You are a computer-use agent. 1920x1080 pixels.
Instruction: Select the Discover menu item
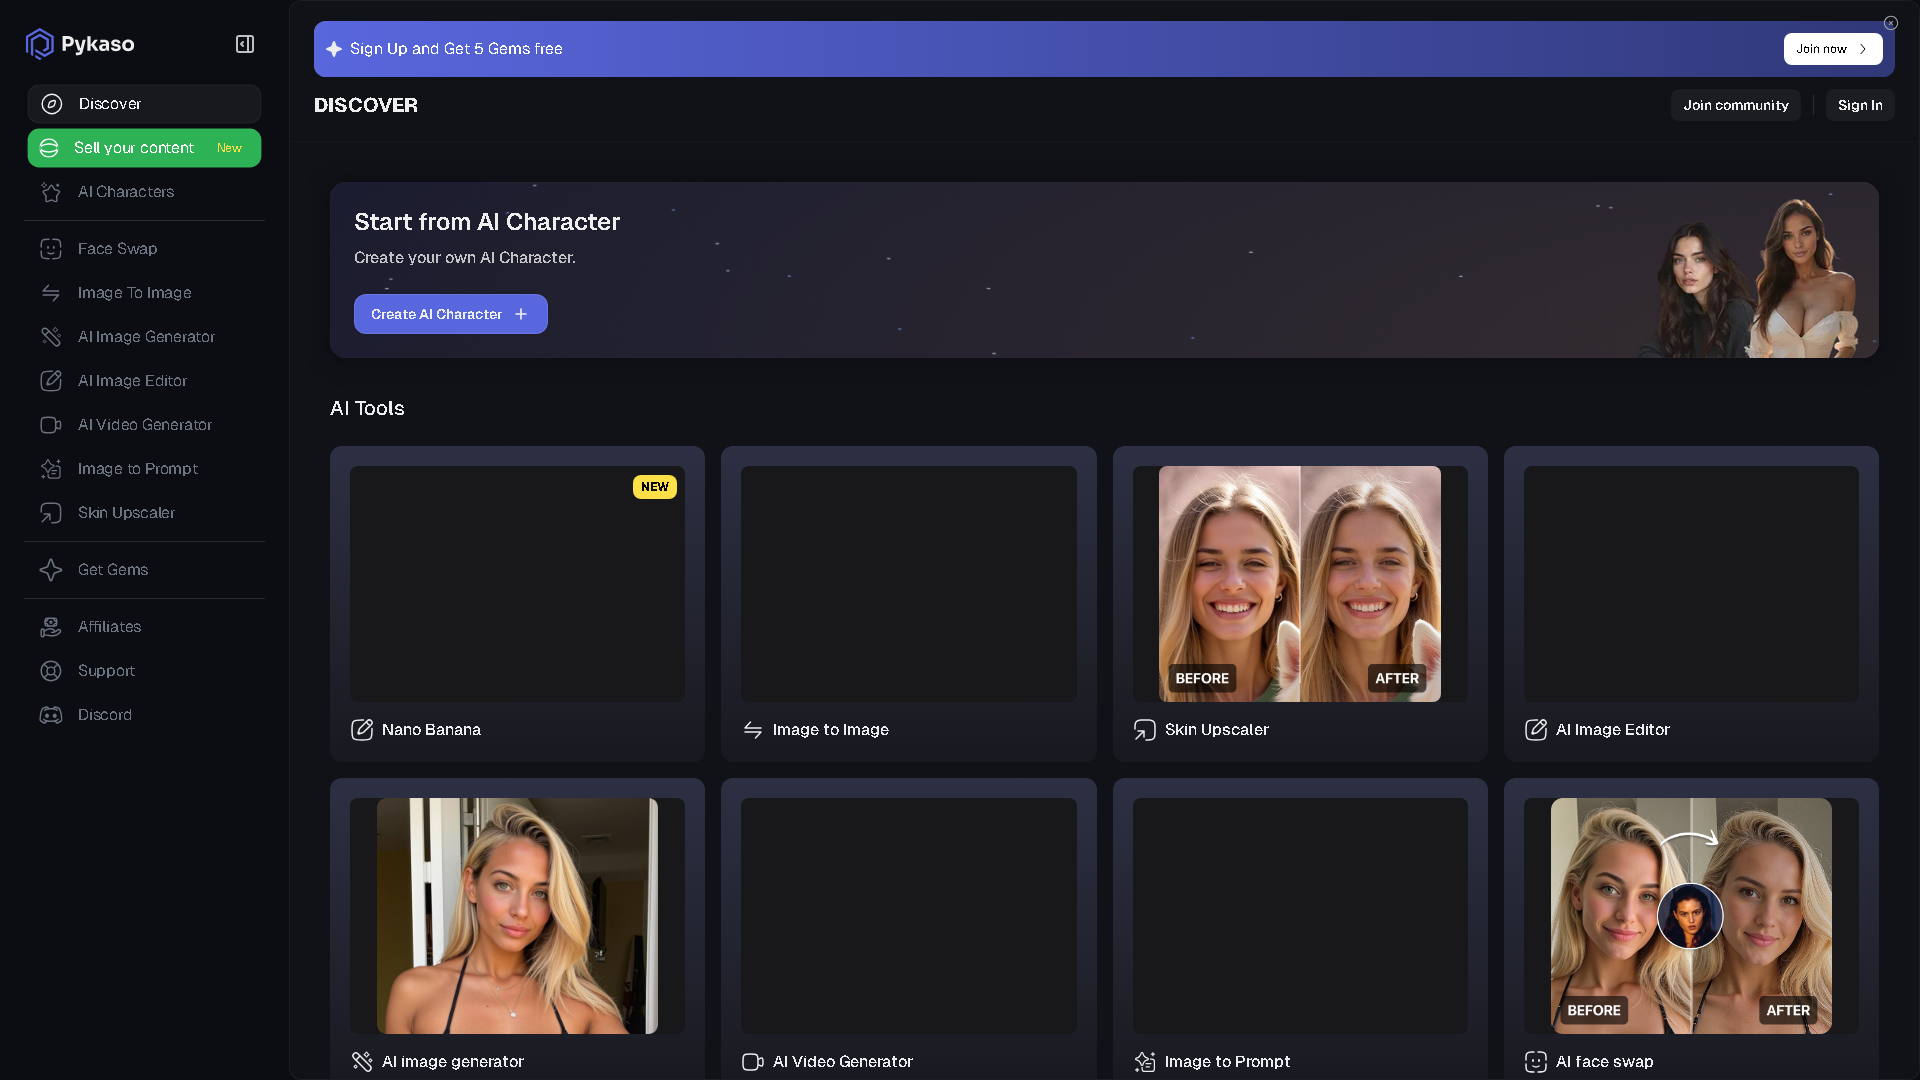click(110, 103)
